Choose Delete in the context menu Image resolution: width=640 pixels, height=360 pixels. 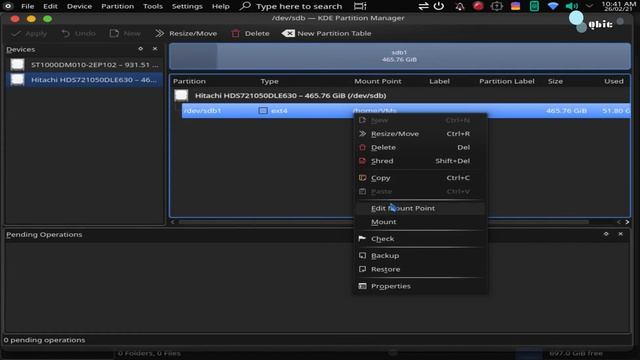coord(420,147)
